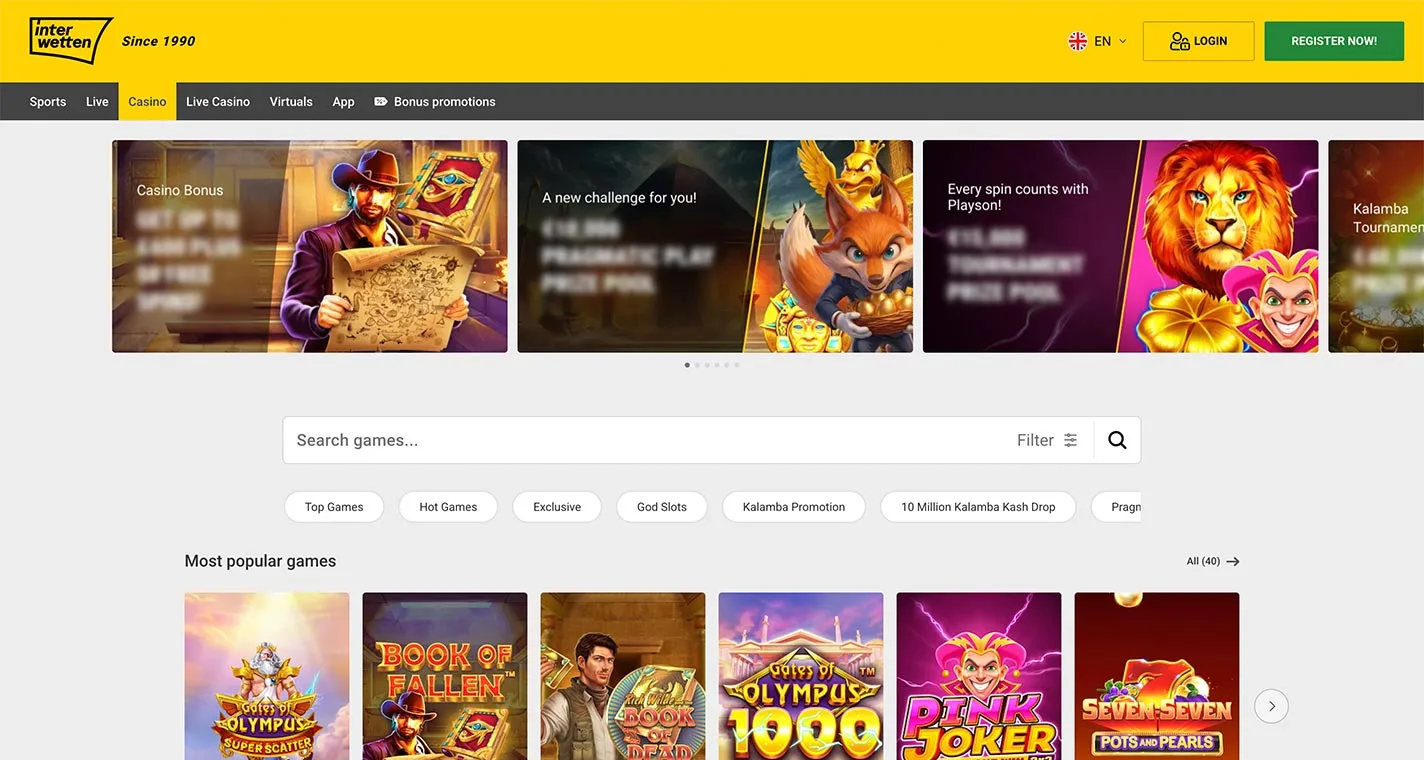
Task: Select 10 Million Kalamba Kash Drop chip
Action: tap(978, 507)
